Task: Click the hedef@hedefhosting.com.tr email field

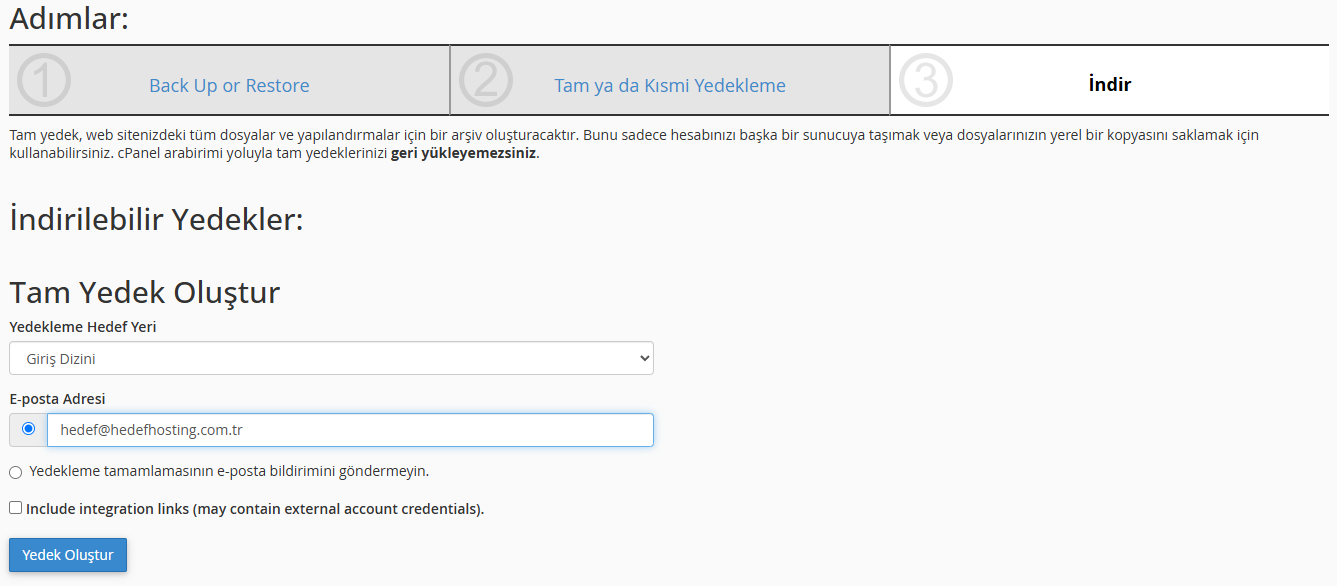Action: [x=350, y=430]
